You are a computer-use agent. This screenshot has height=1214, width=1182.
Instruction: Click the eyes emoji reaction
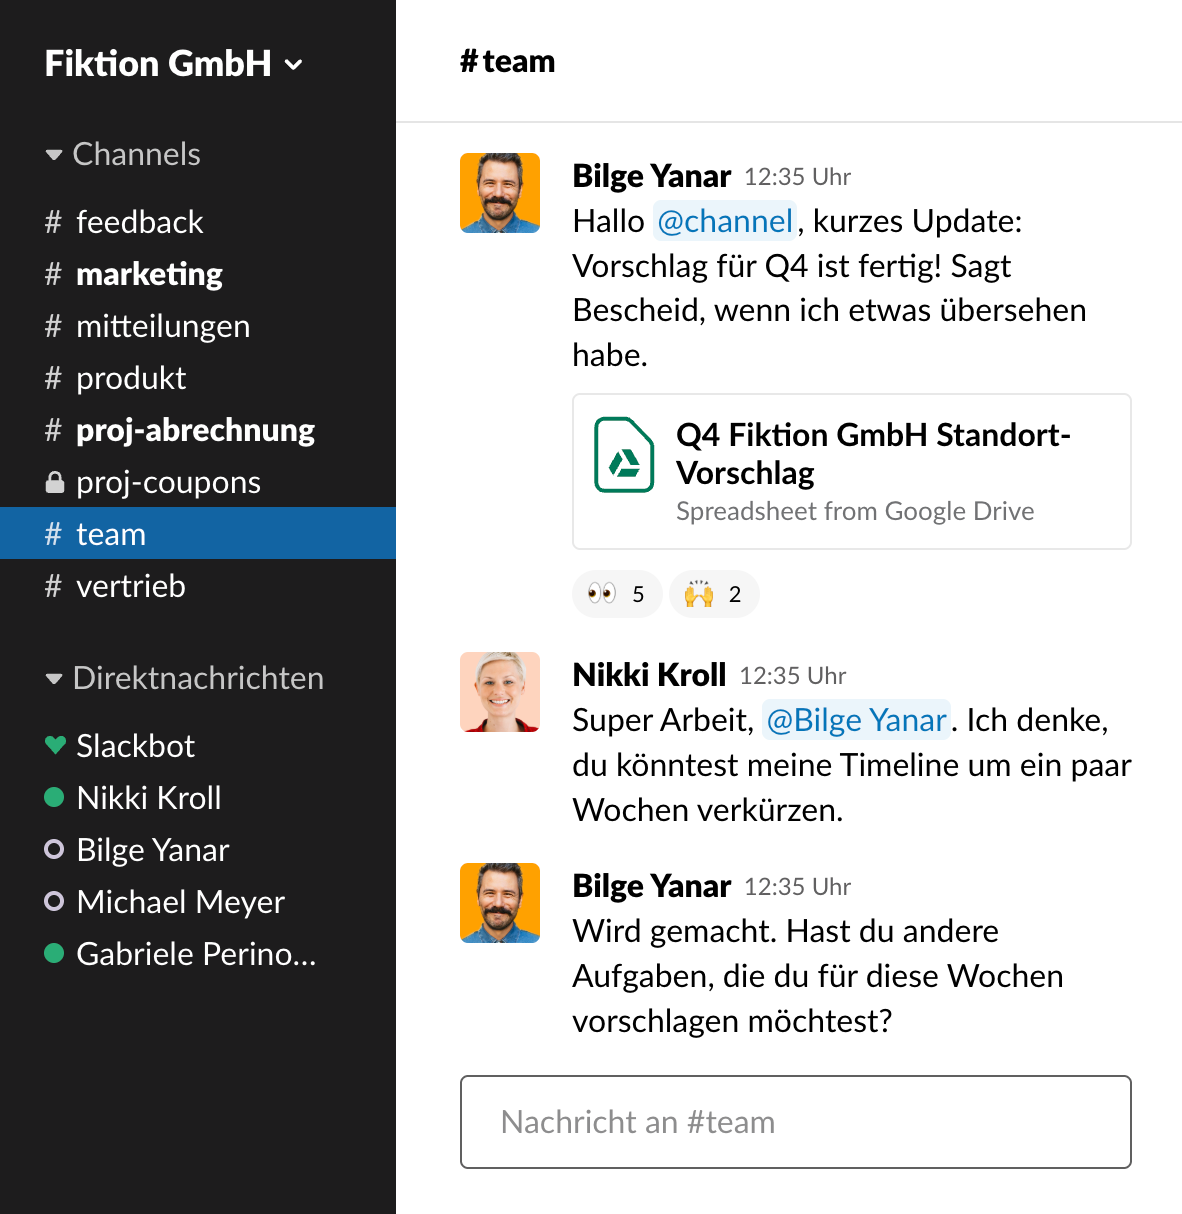(x=617, y=594)
